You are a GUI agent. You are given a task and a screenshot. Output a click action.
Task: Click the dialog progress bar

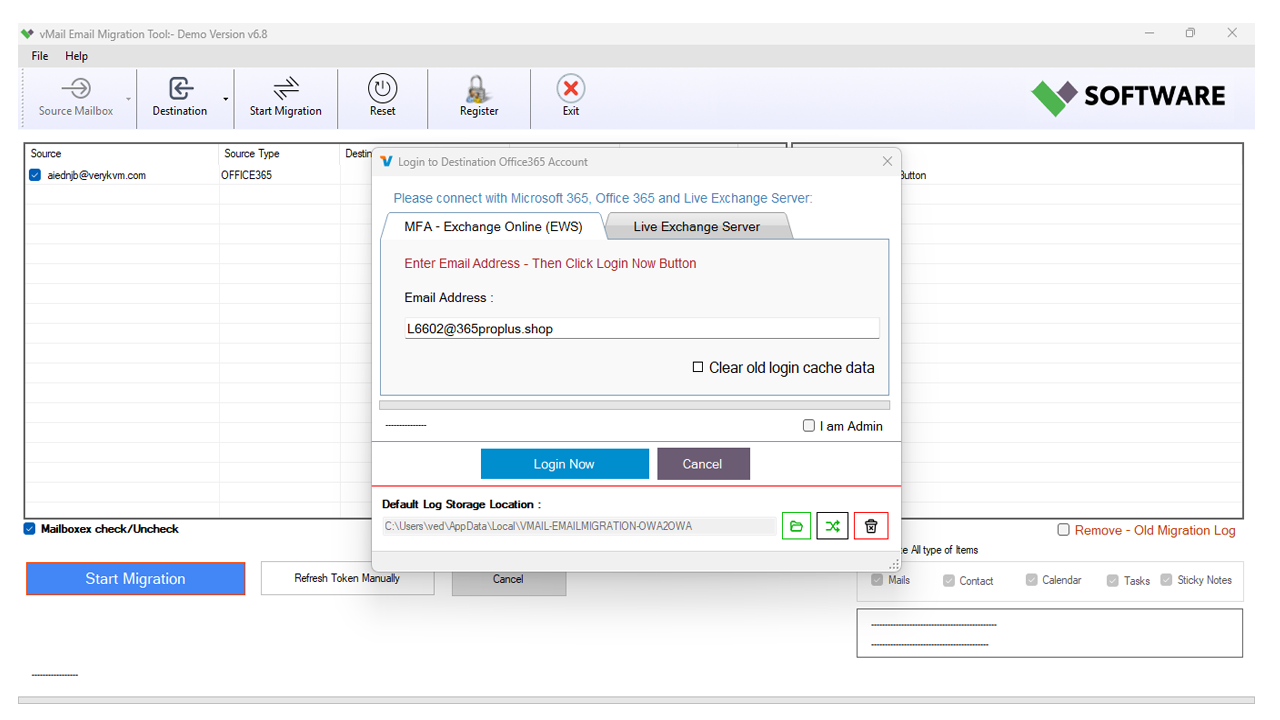coord(635,405)
